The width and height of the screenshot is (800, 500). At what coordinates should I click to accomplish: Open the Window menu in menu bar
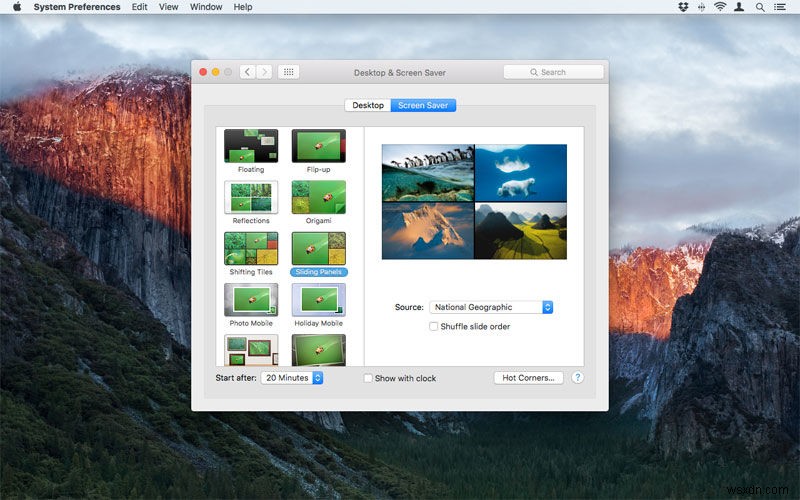tap(206, 7)
